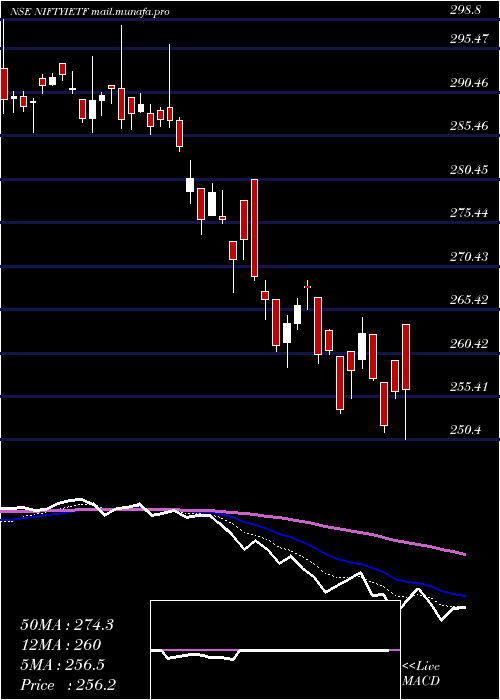The width and height of the screenshot is (500, 700).
Task: Click the 285.46 price axis label
Action: click(468, 126)
